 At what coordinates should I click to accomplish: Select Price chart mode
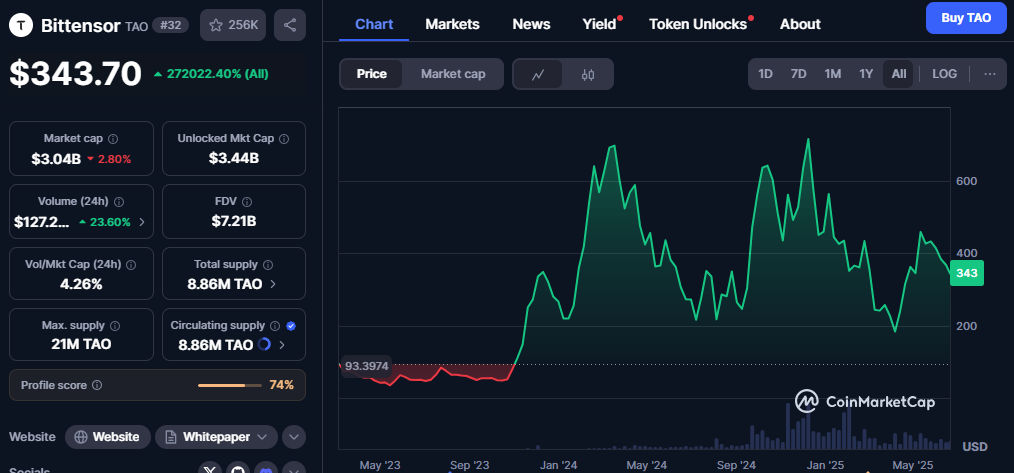(x=372, y=74)
